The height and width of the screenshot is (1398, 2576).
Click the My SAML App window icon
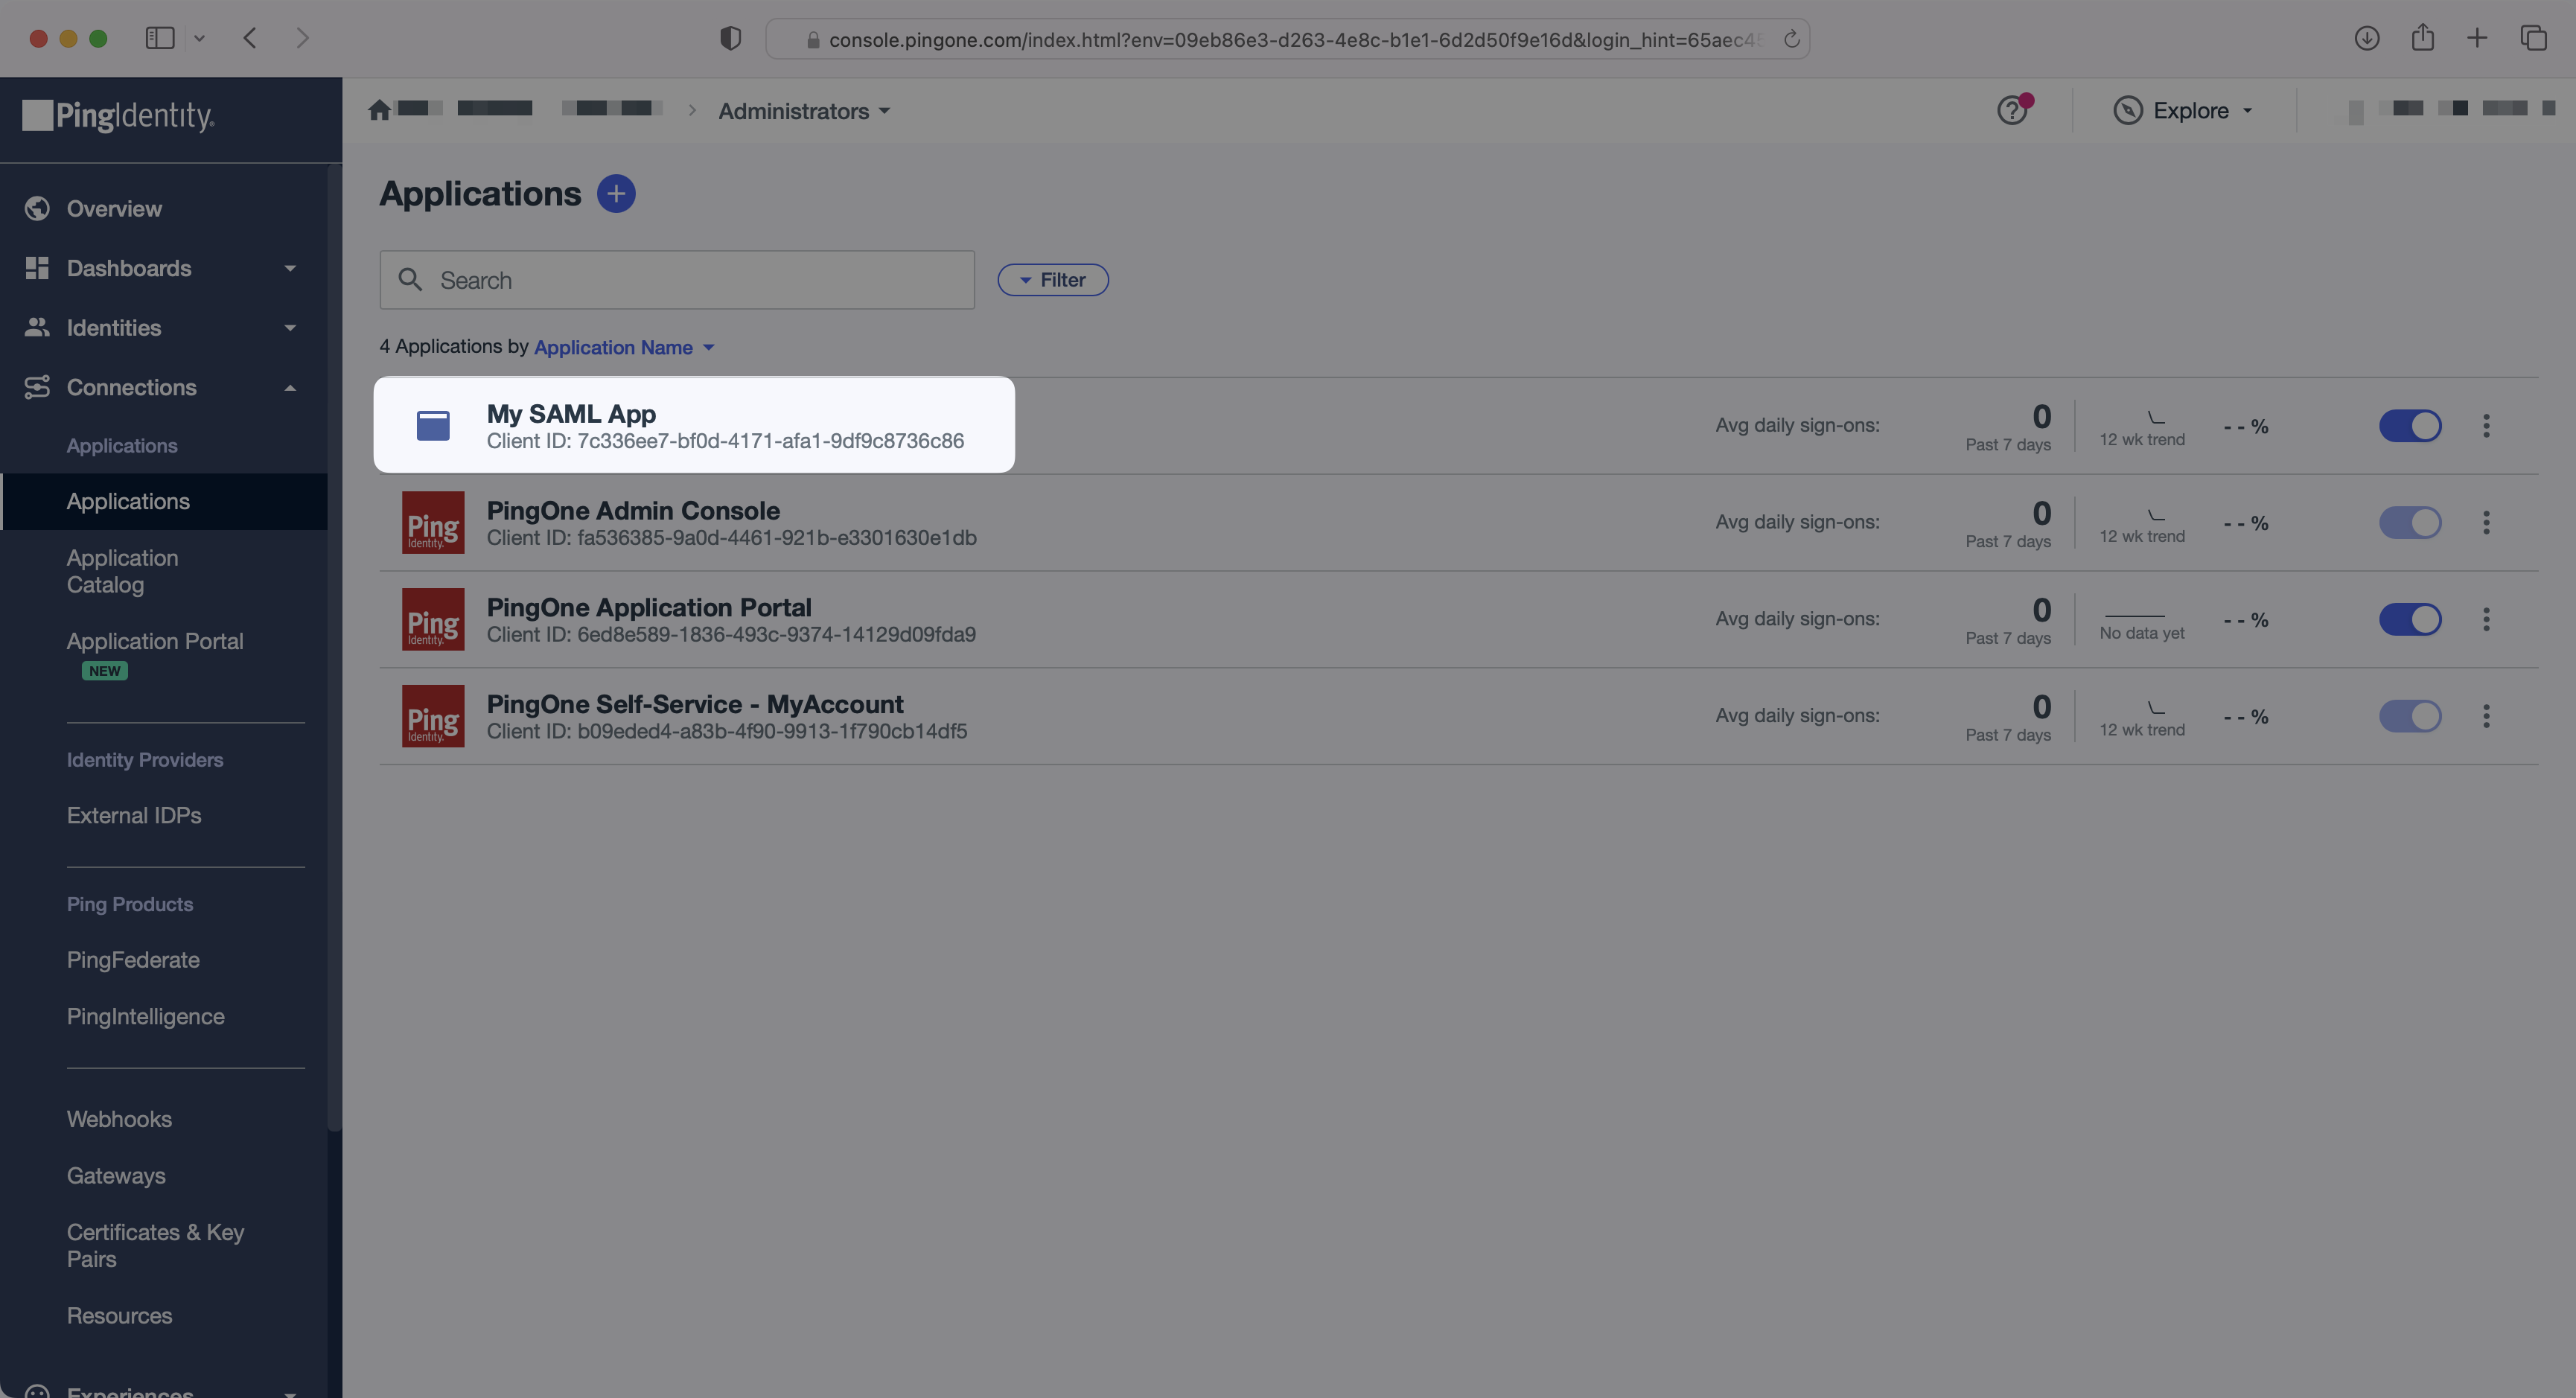(433, 425)
